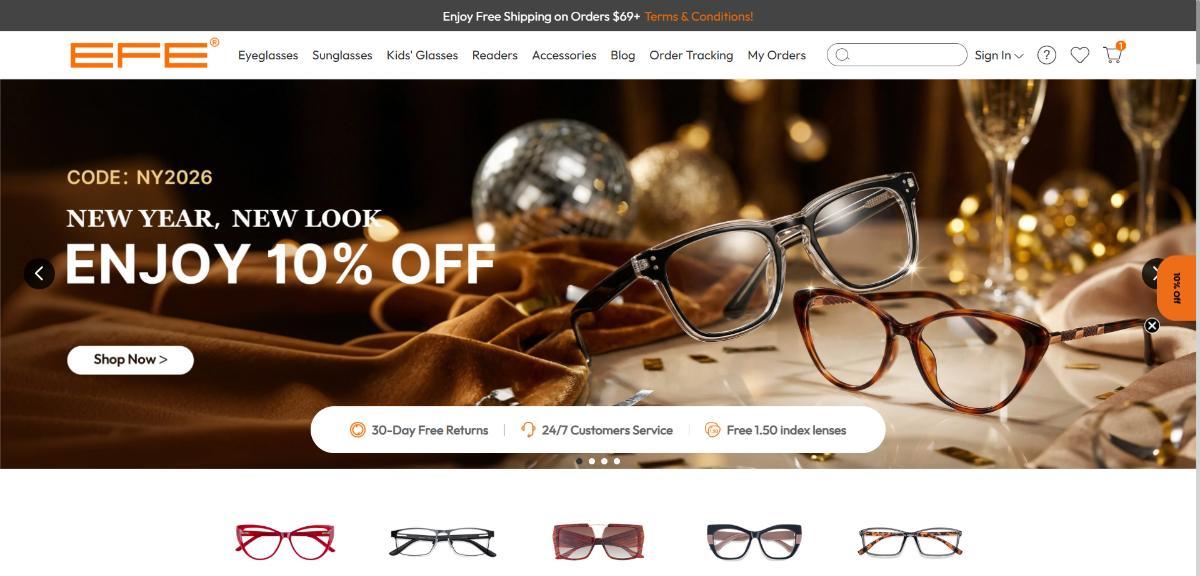The height and width of the screenshot is (576, 1200).
Task: Open the shopping cart icon
Action: click(x=1112, y=55)
